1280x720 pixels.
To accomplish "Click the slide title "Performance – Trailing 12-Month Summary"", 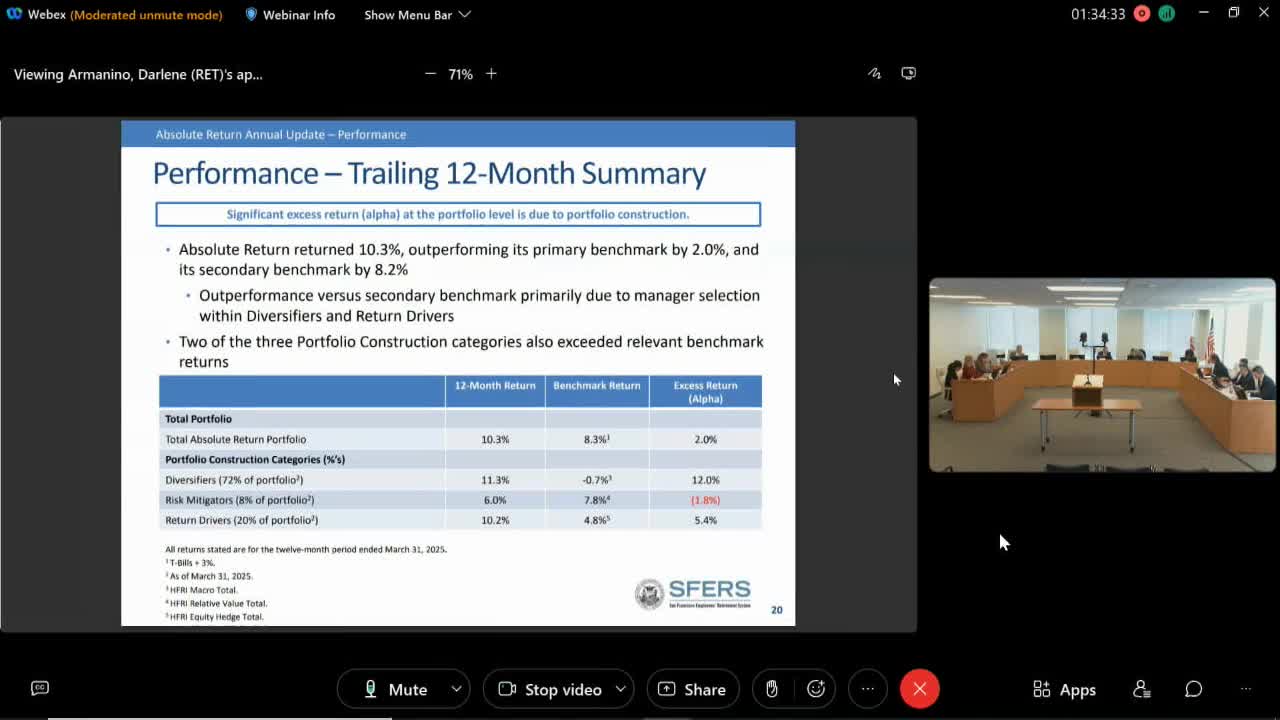I will point(429,173).
